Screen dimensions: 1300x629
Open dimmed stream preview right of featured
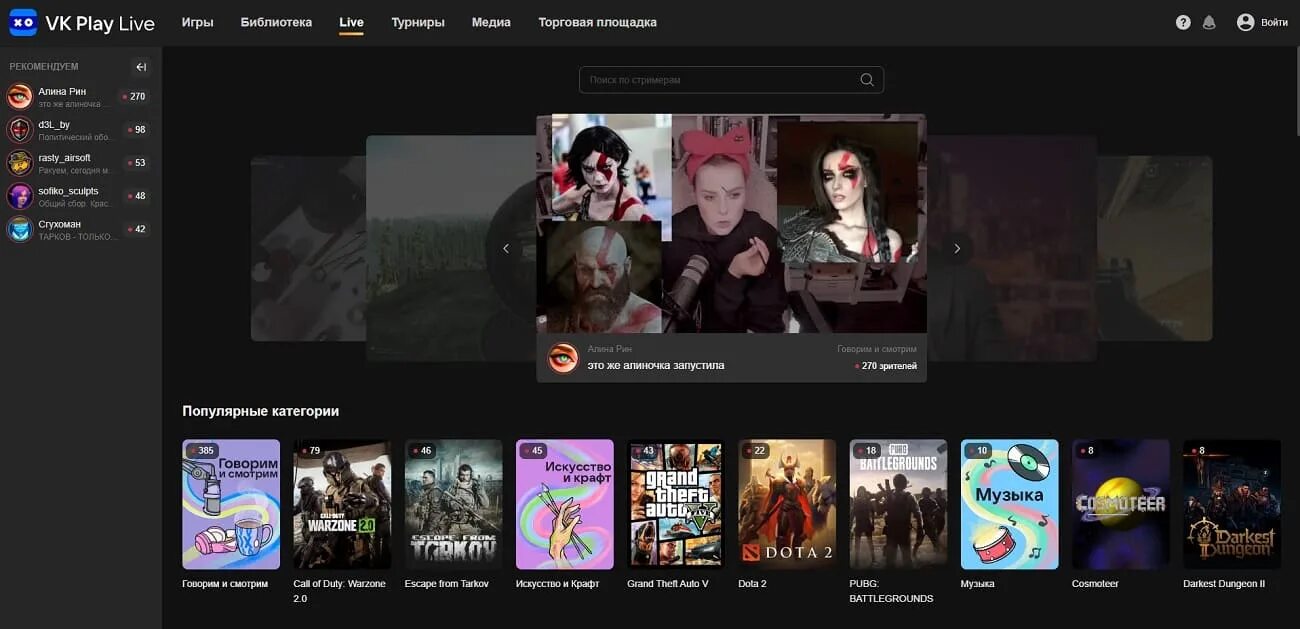click(1011, 248)
